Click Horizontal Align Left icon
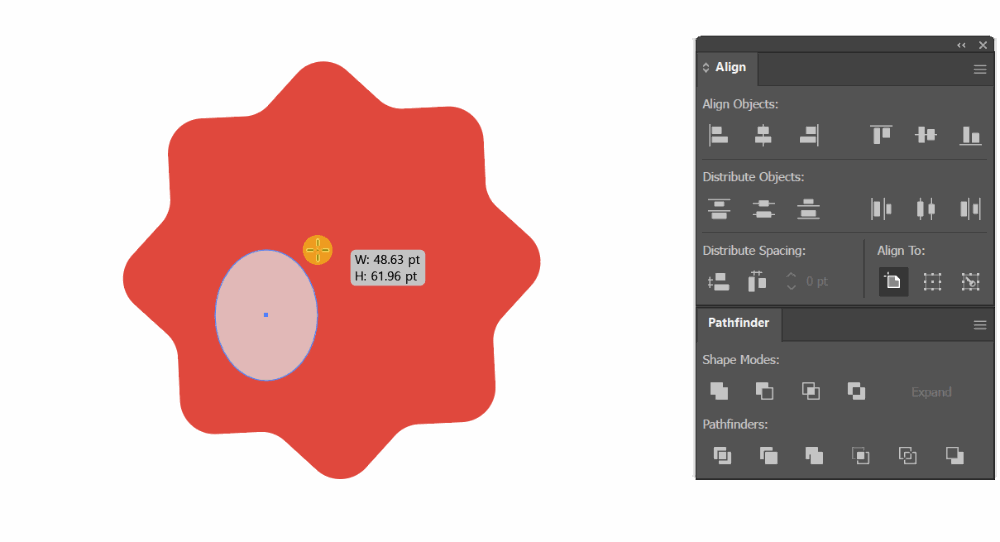This screenshot has height=542, width=1000. coord(719,135)
